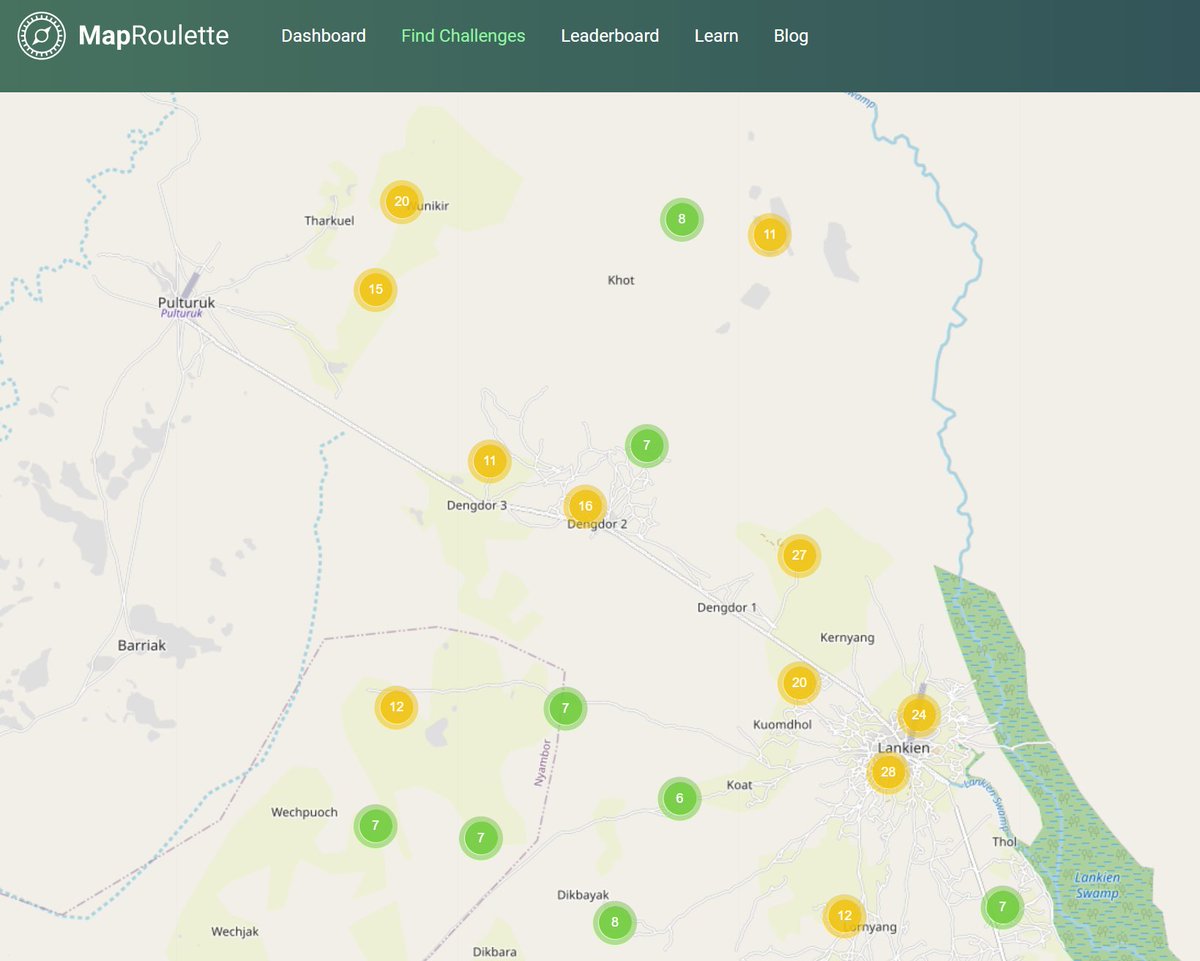Open the green cluster of 6 near Koat

click(679, 798)
